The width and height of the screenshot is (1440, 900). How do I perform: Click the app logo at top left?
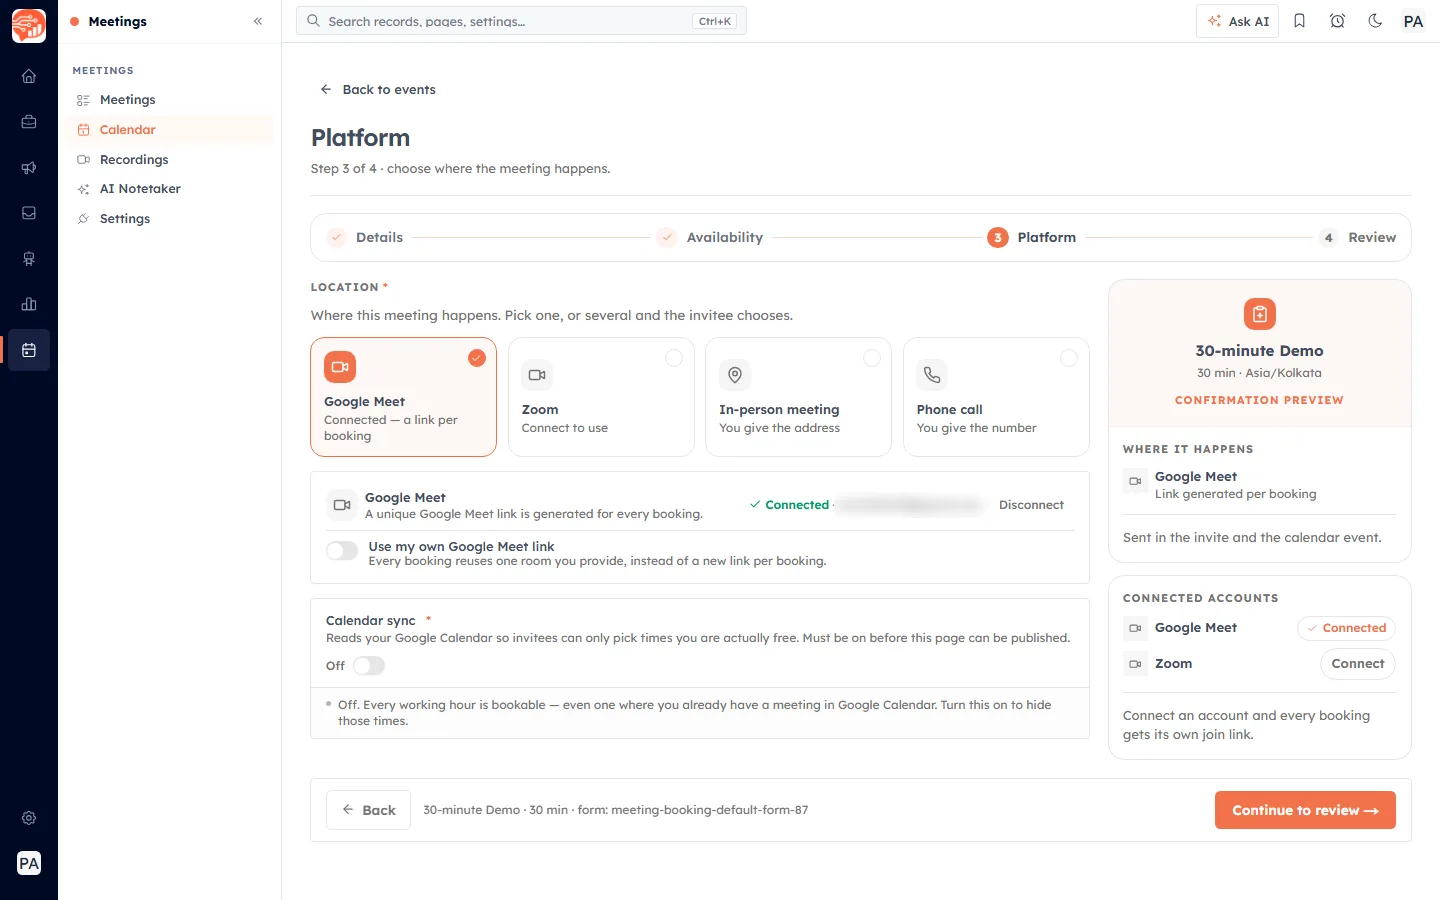pyautogui.click(x=29, y=25)
